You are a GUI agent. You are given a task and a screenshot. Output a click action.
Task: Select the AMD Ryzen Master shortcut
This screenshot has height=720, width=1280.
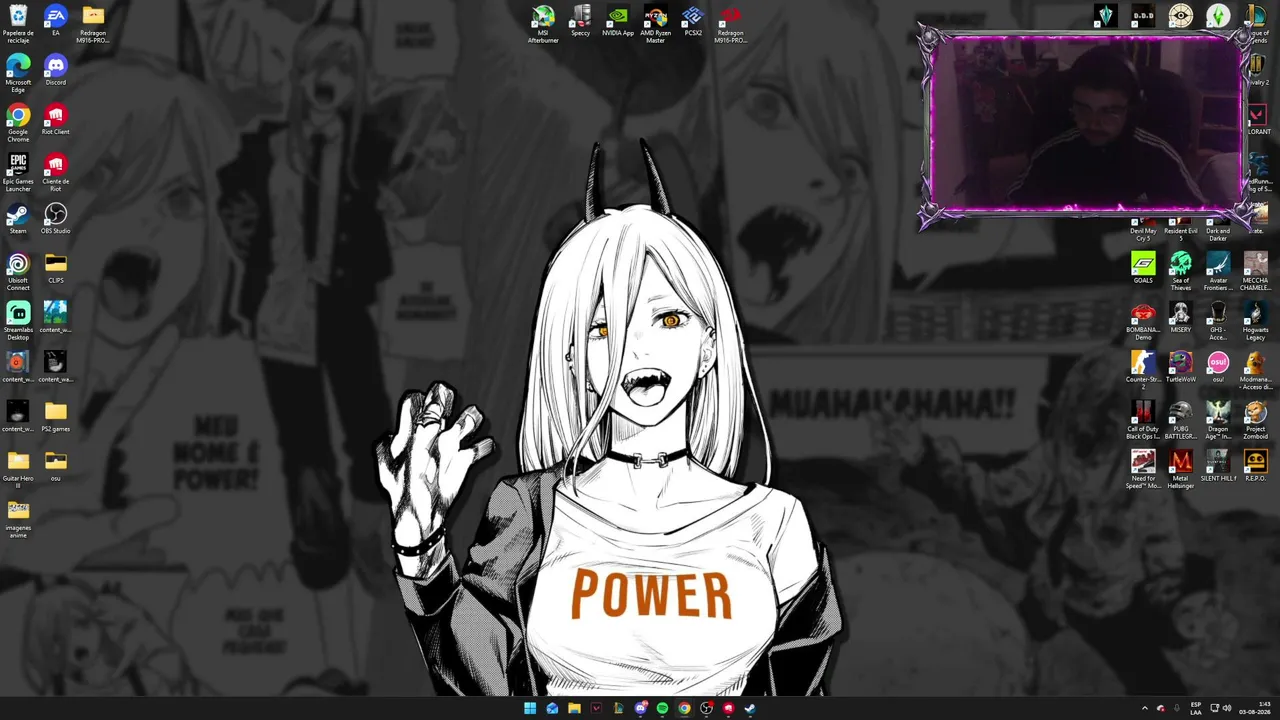coord(655,25)
